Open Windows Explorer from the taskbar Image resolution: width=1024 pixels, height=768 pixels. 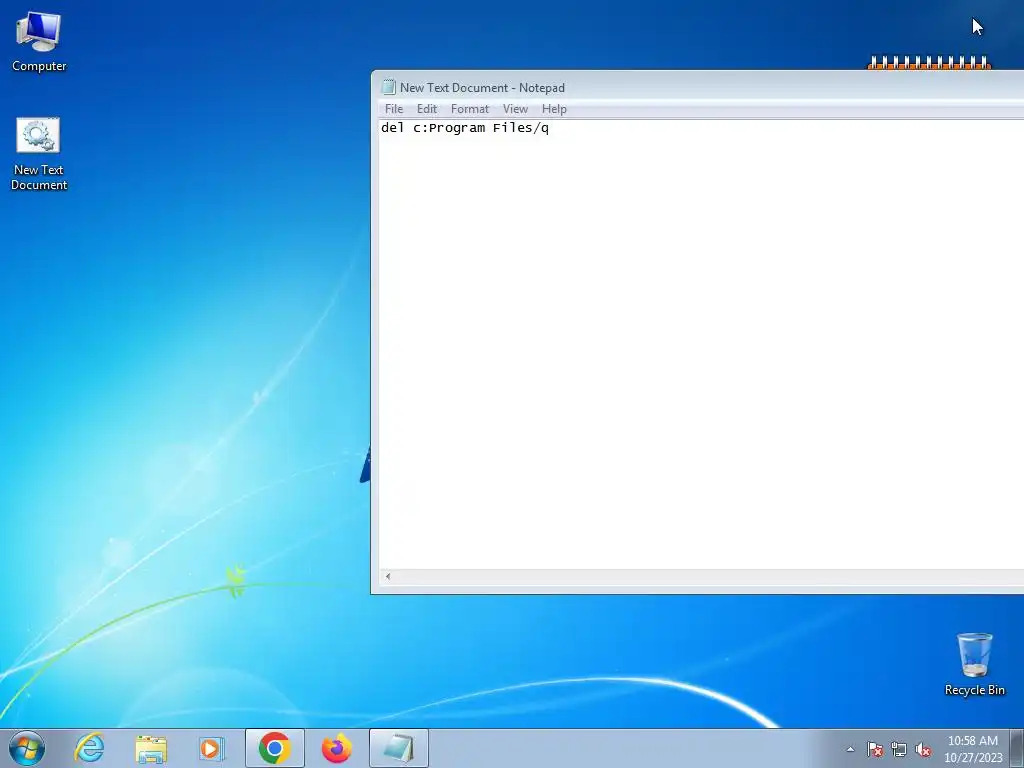coord(151,748)
